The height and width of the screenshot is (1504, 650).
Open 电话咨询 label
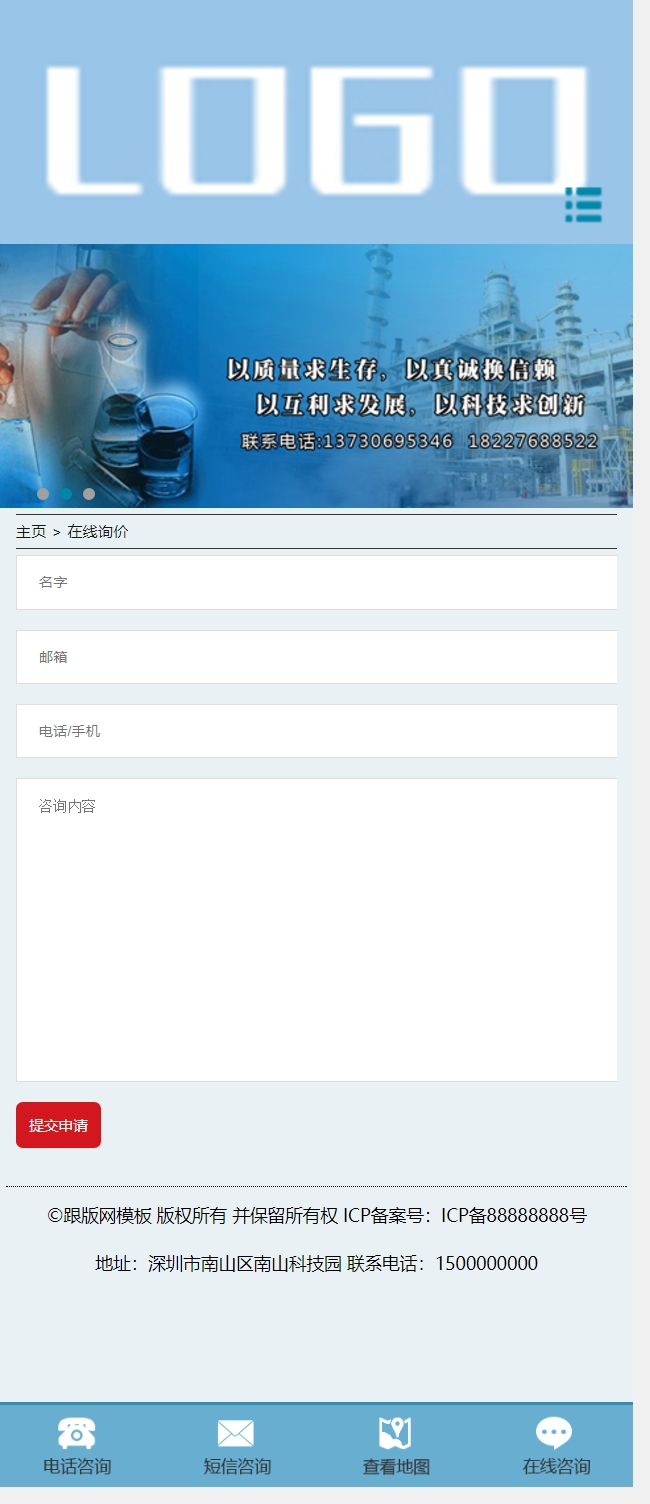(77, 1467)
